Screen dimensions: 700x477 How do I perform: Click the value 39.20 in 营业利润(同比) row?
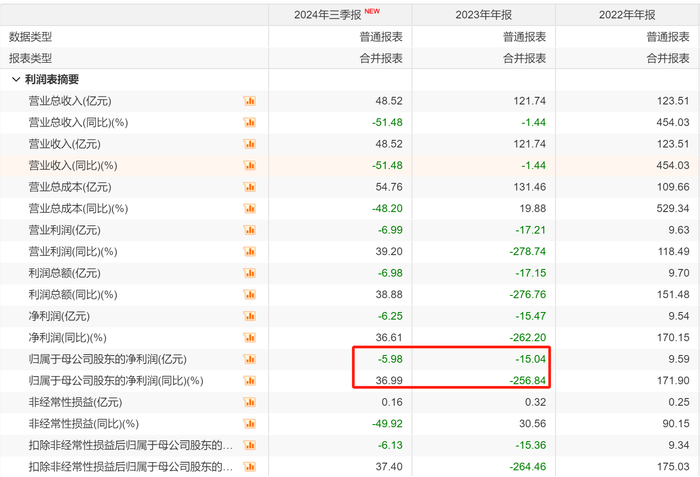389,251
